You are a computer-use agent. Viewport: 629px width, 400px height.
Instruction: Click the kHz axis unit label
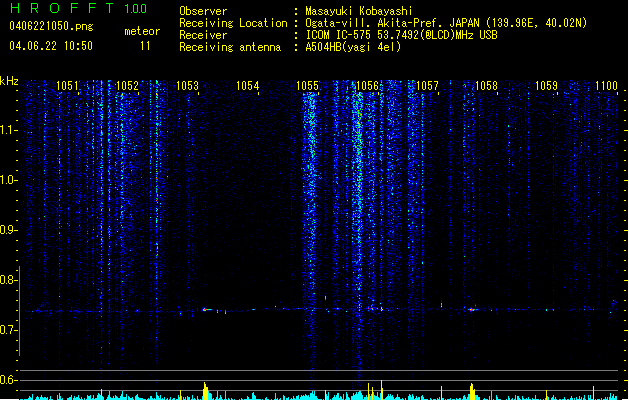point(9,81)
